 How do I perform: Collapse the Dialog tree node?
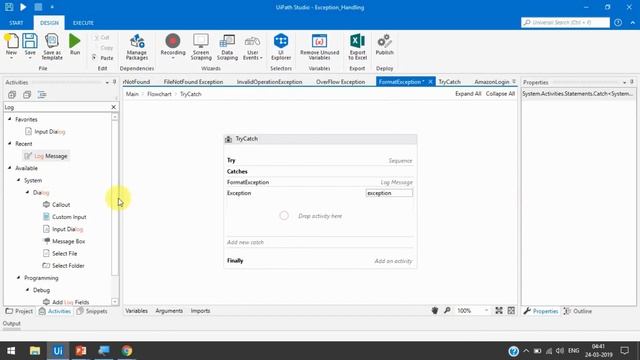click(x=28, y=192)
